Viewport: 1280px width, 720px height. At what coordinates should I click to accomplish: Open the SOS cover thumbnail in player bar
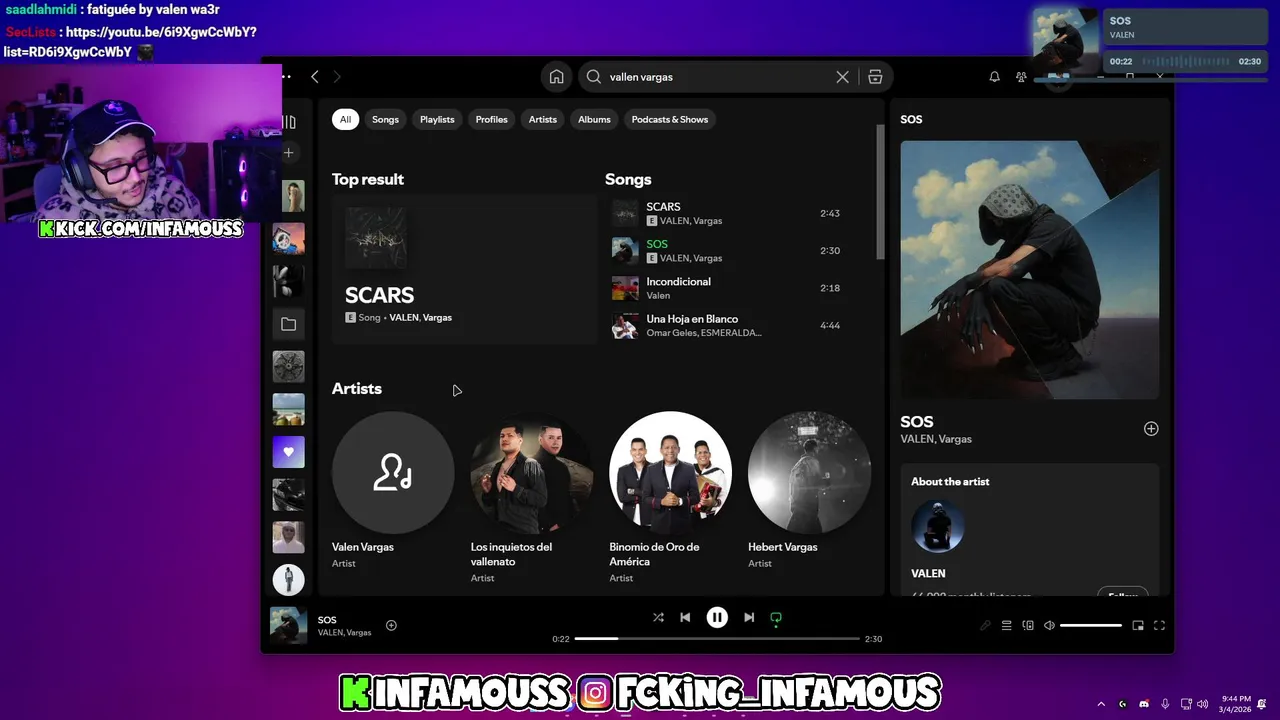point(288,625)
